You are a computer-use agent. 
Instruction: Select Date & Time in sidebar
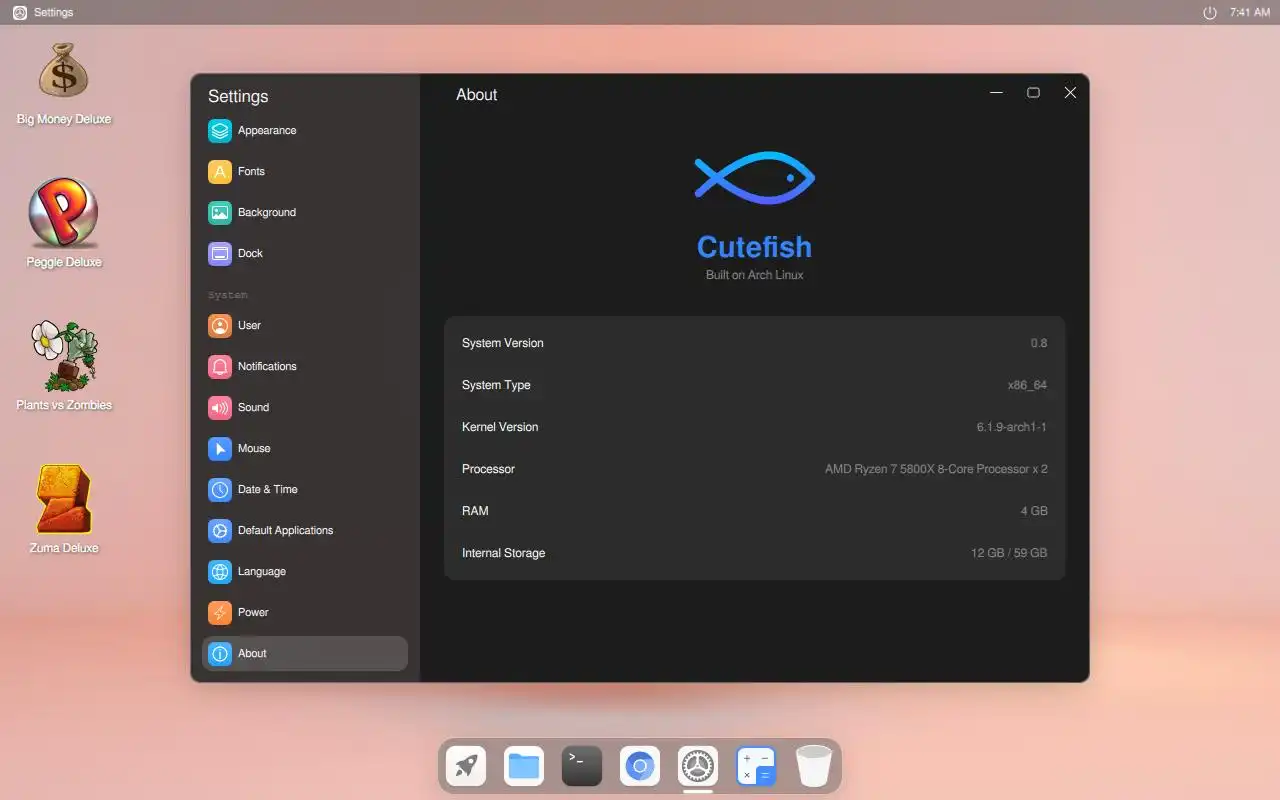[x=268, y=490]
